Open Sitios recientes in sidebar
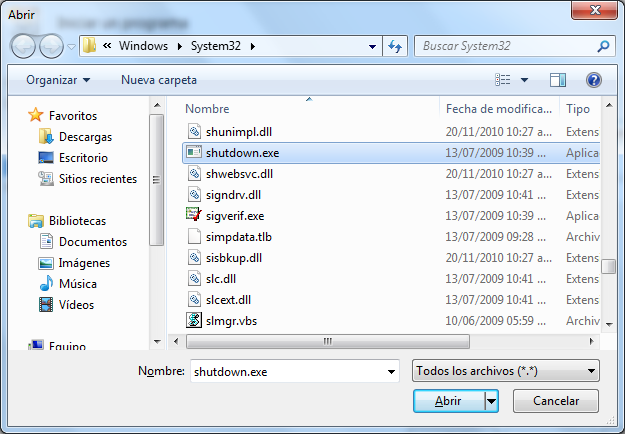Viewport: 625px width, 434px height. point(98,179)
